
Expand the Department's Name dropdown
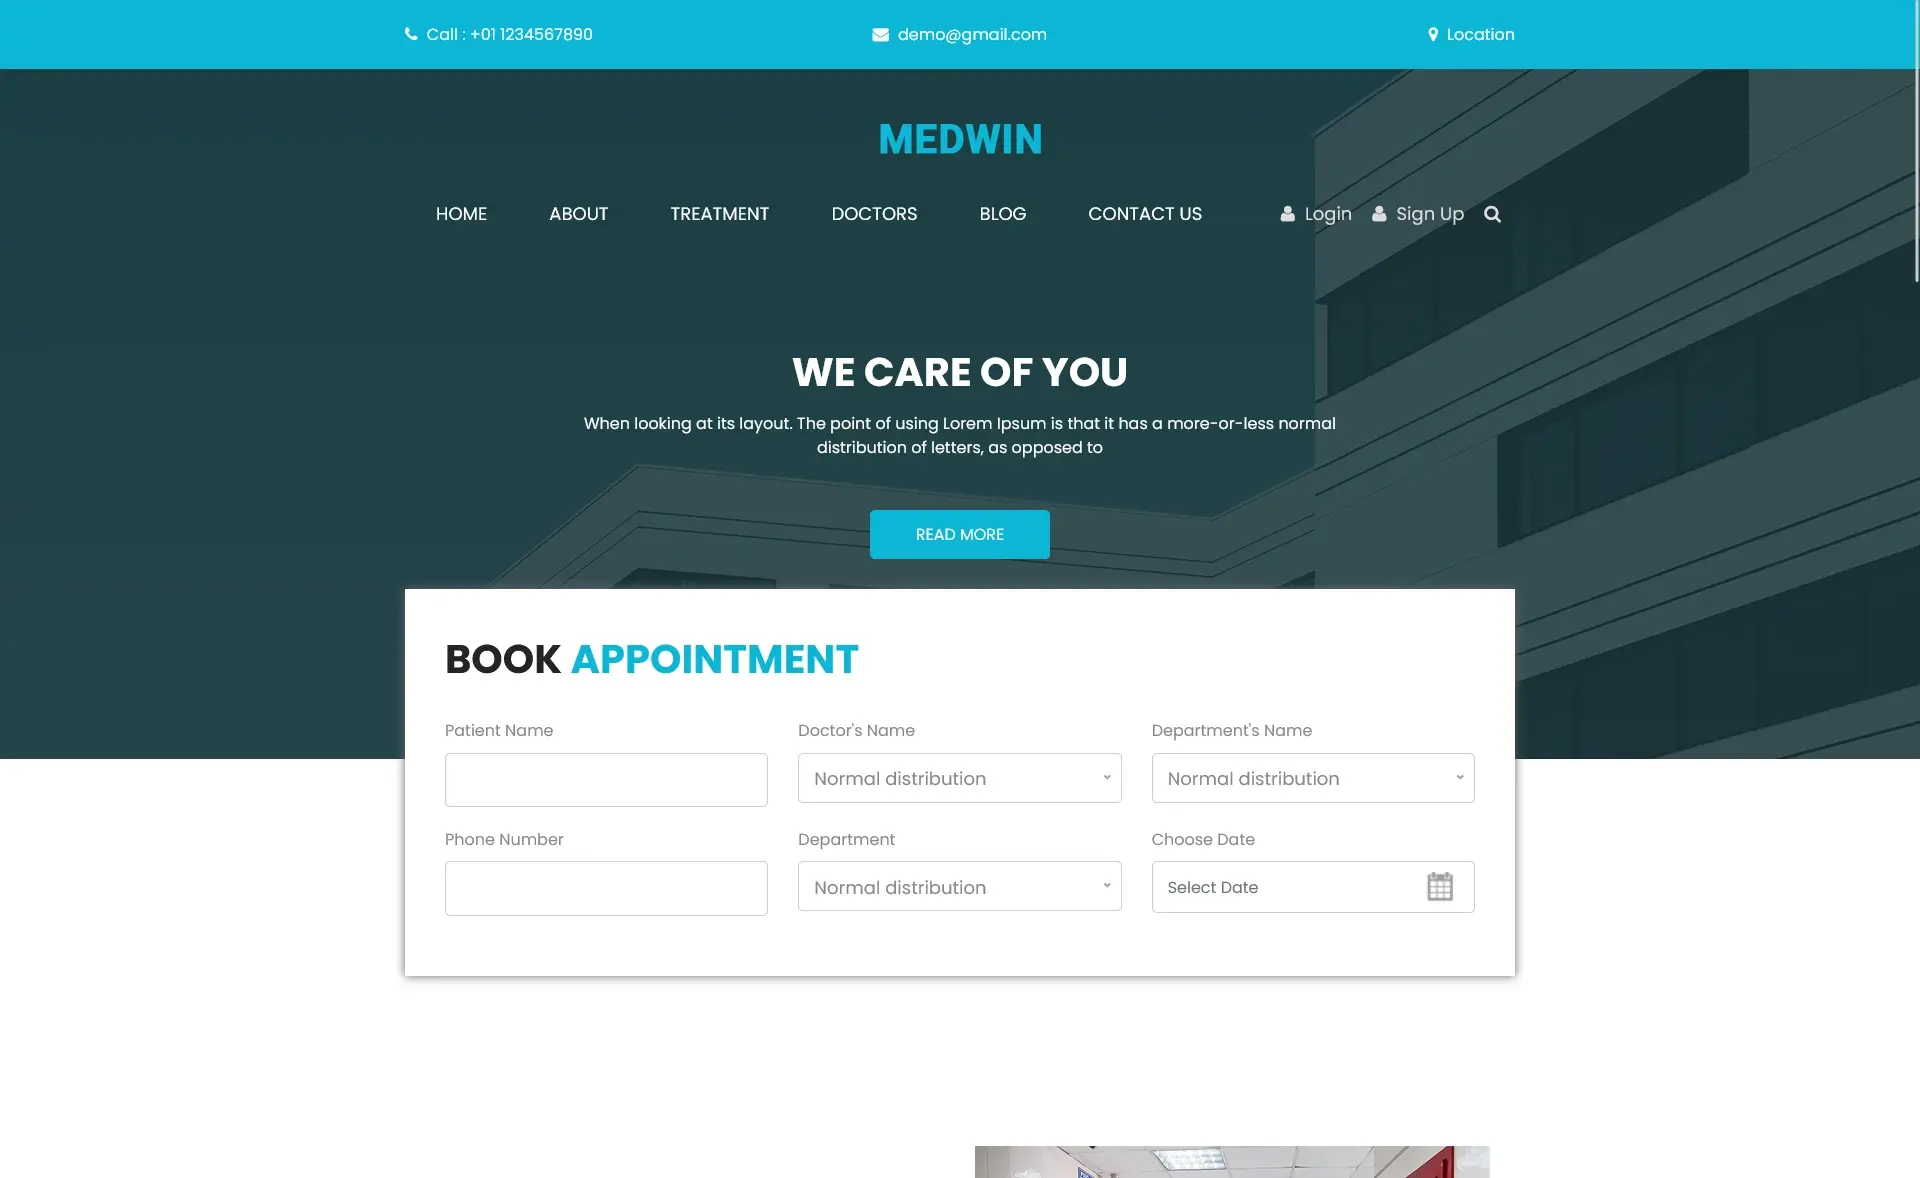click(x=1312, y=778)
